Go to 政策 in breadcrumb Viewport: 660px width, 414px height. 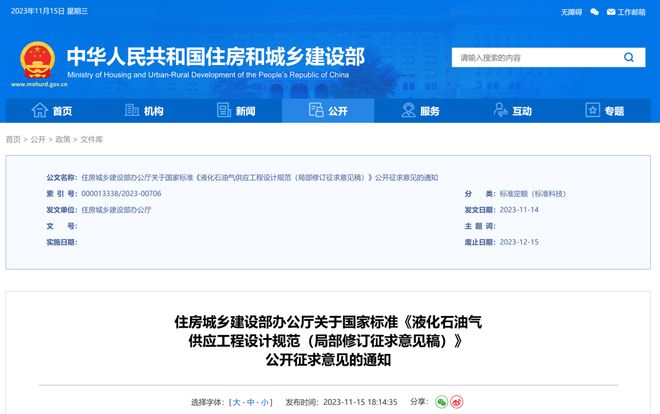point(63,139)
